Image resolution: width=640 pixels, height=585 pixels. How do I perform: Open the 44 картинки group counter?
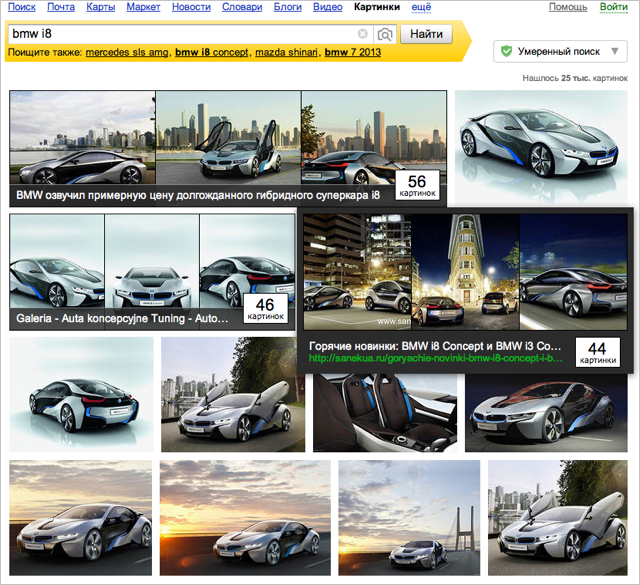598,352
